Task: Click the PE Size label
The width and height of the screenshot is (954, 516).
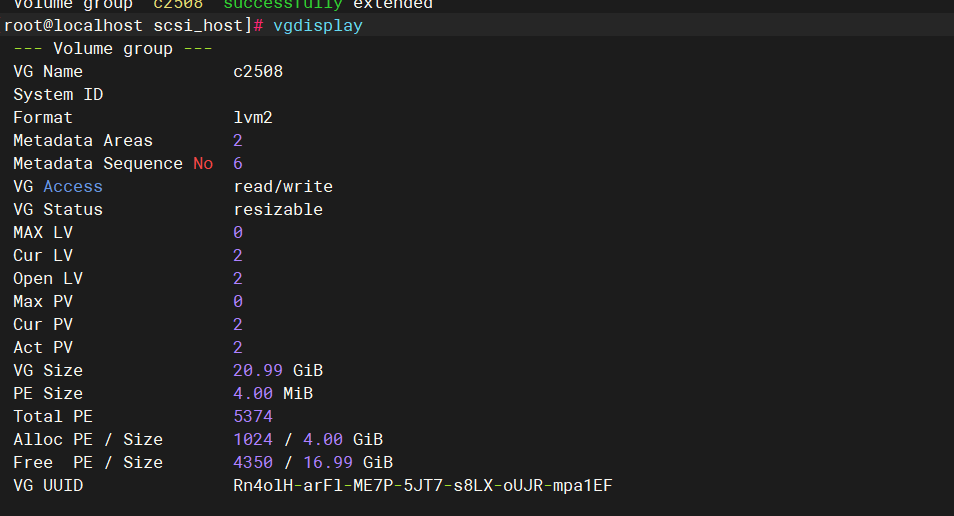Action: (48, 394)
